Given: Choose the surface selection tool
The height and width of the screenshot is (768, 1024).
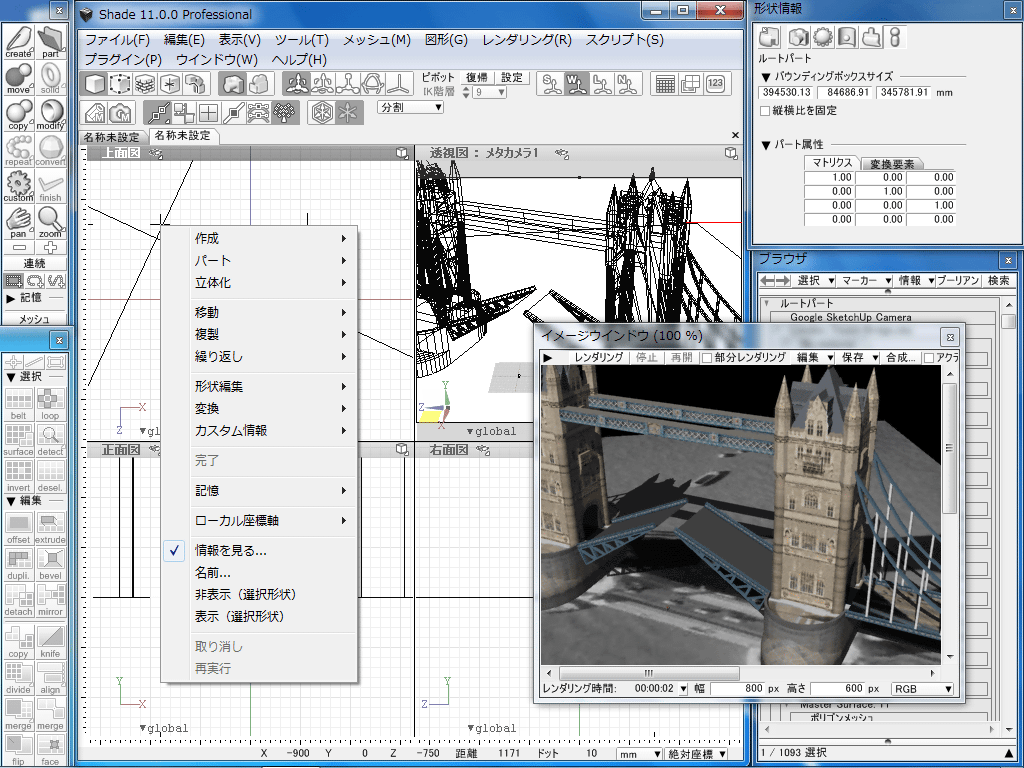Looking at the screenshot, I should [x=18, y=441].
